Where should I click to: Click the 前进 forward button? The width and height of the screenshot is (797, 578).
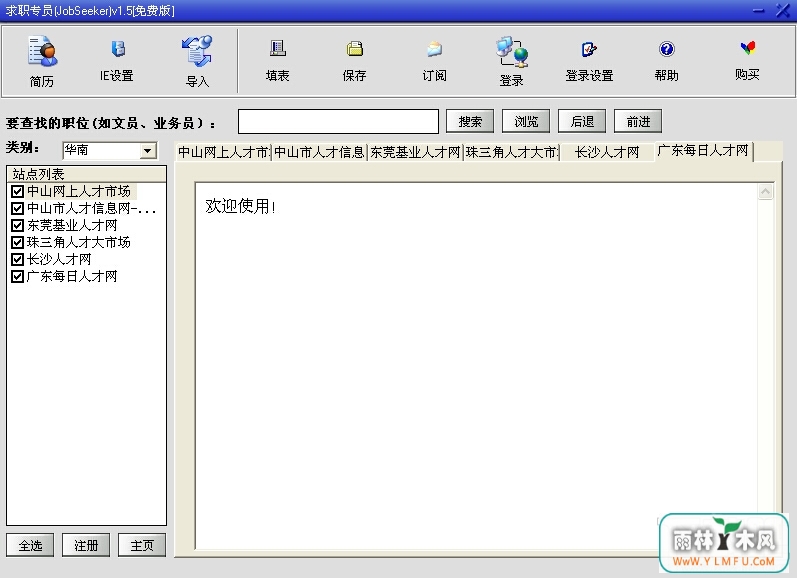pos(638,121)
